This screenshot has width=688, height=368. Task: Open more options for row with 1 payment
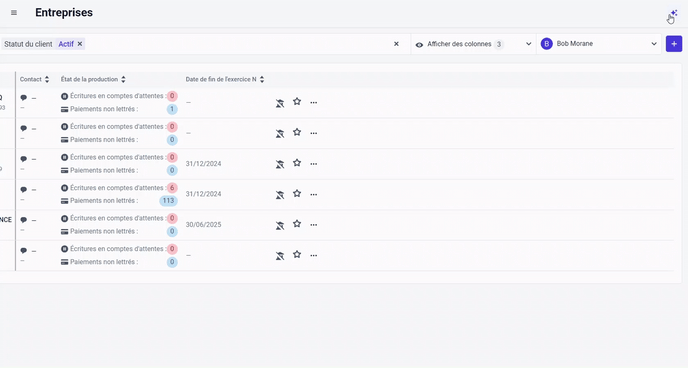tap(314, 103)
